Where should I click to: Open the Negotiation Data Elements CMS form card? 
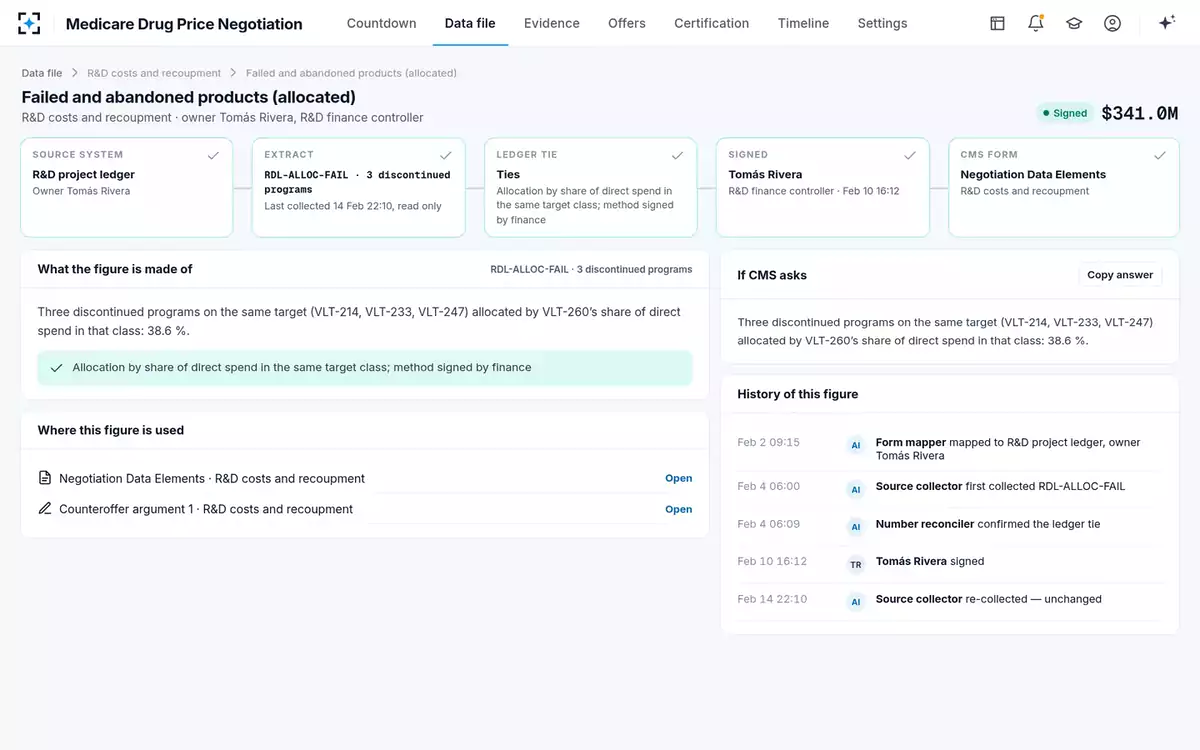[1064, 187]
